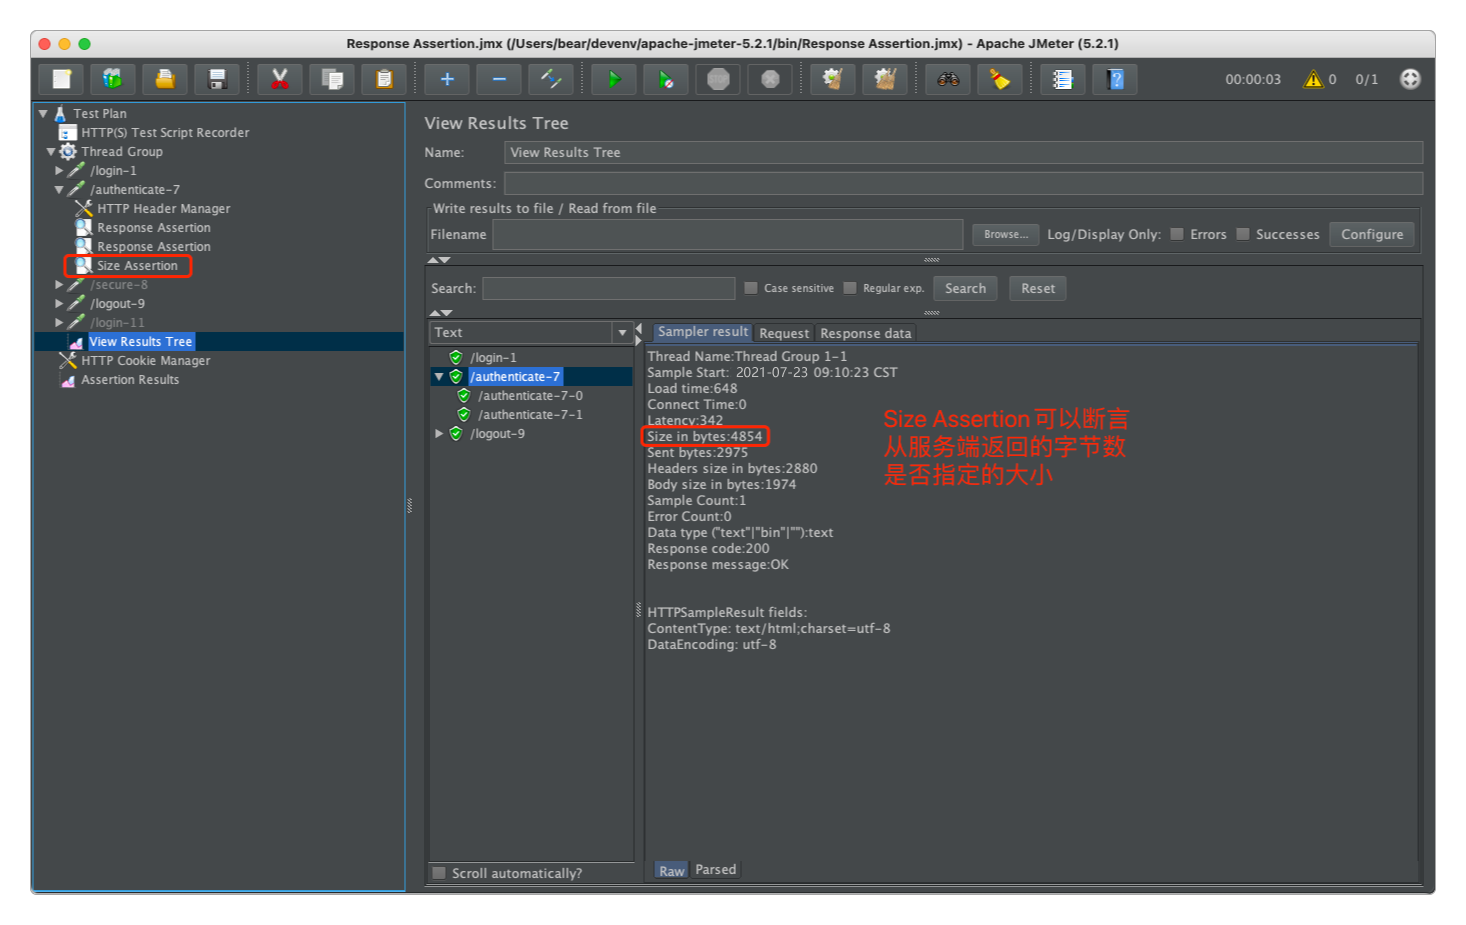Viewport: 1466px width, 925px height.
Task: Save the test plan with the disk icon
Action: click(217, 79)
